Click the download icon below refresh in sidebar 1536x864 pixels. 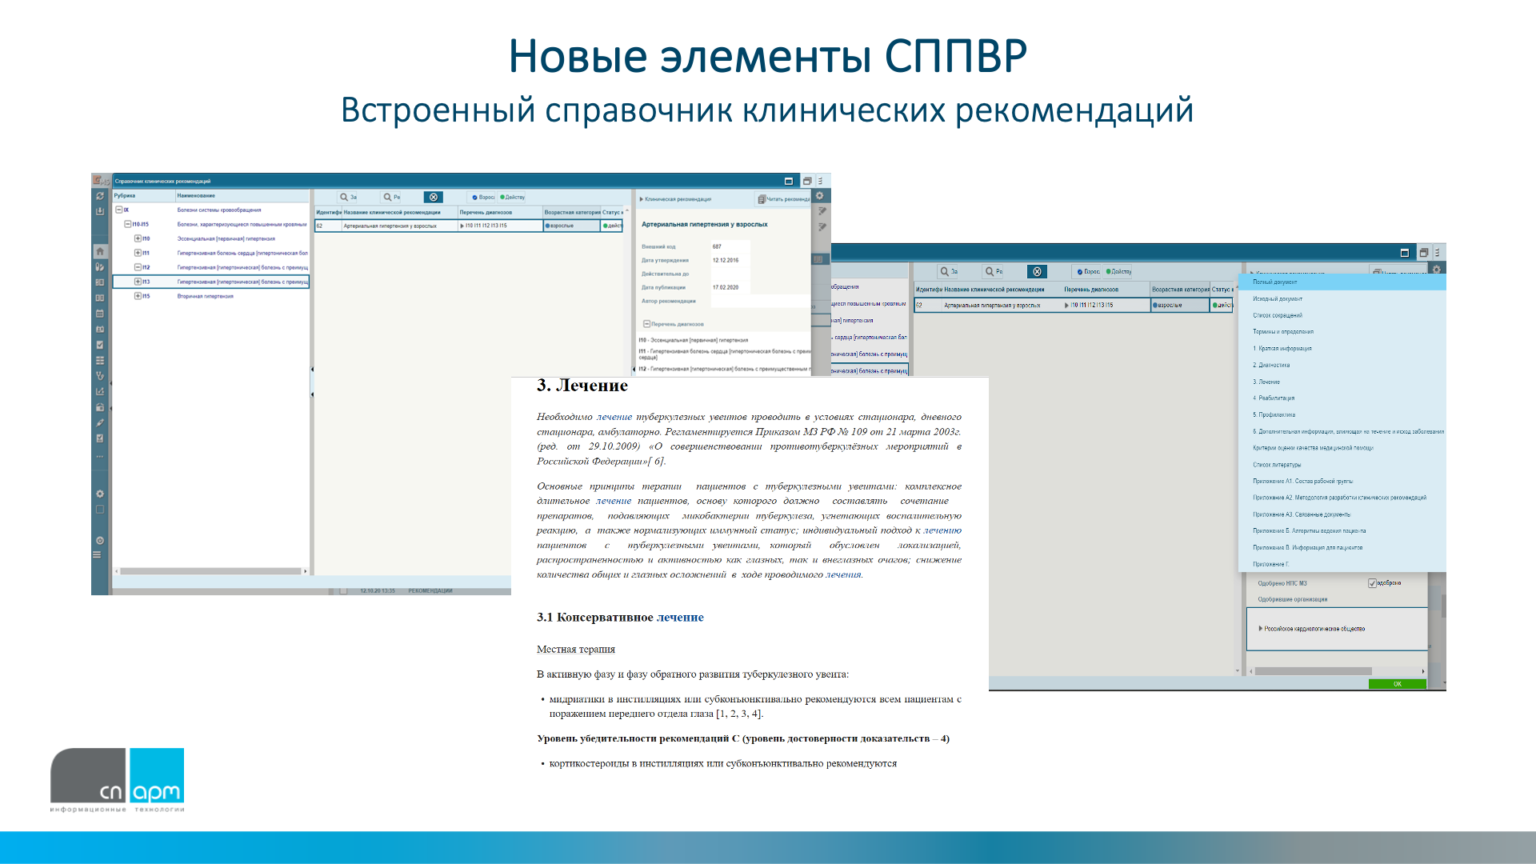100,211
